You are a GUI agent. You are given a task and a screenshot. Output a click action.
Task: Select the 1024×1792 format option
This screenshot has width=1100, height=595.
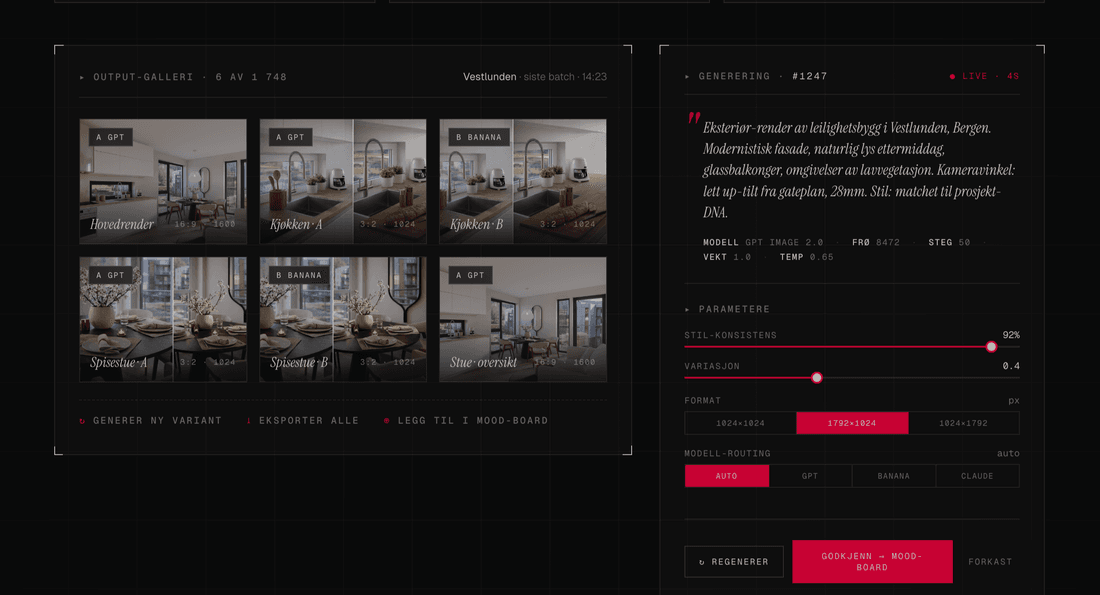coord(963,423)
